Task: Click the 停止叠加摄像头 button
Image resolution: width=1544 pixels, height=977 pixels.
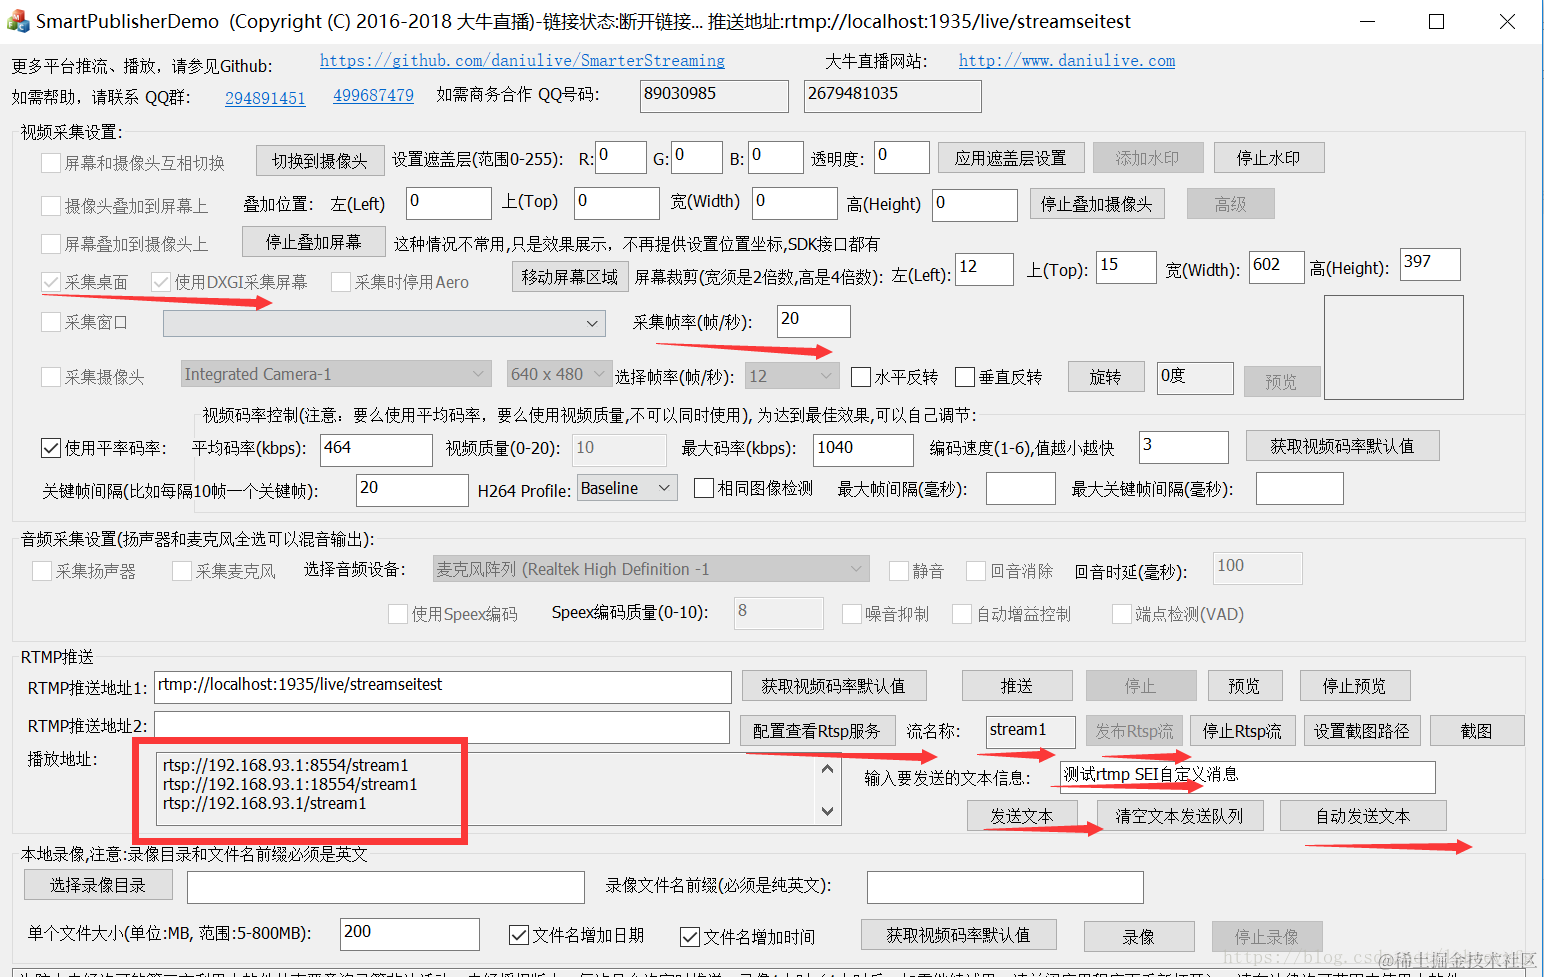Action: (1097, 204)
